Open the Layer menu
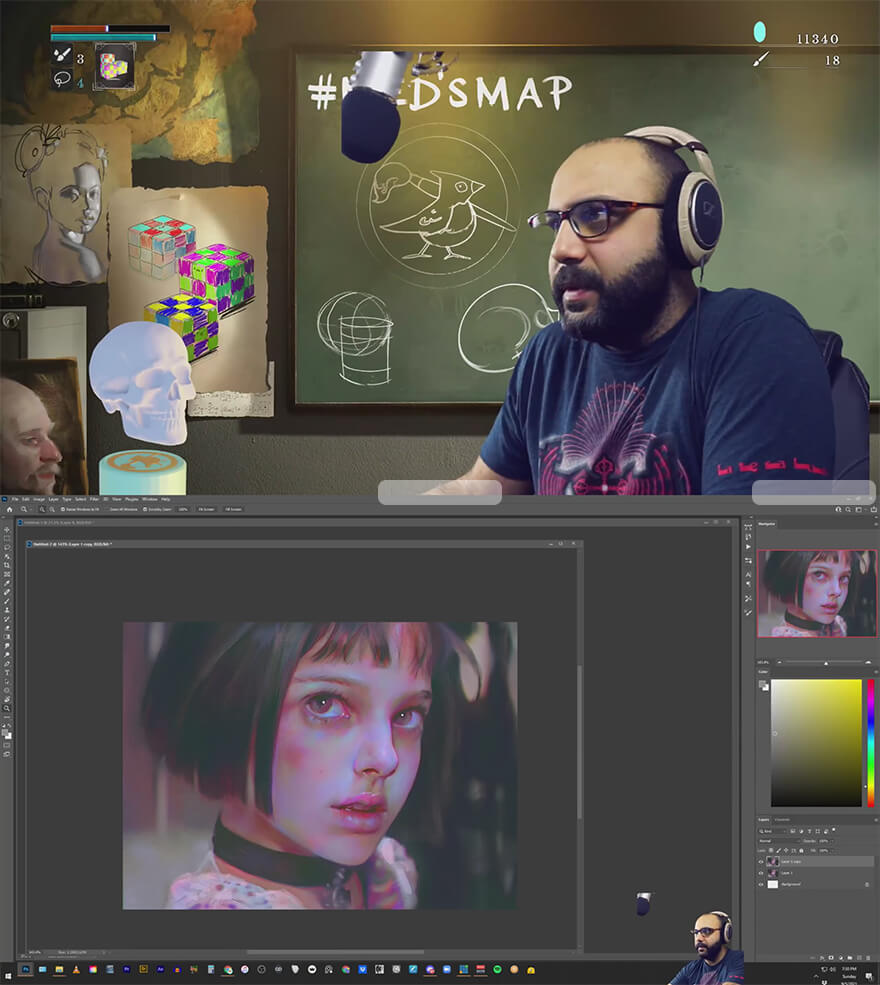 tap(53, 499)
